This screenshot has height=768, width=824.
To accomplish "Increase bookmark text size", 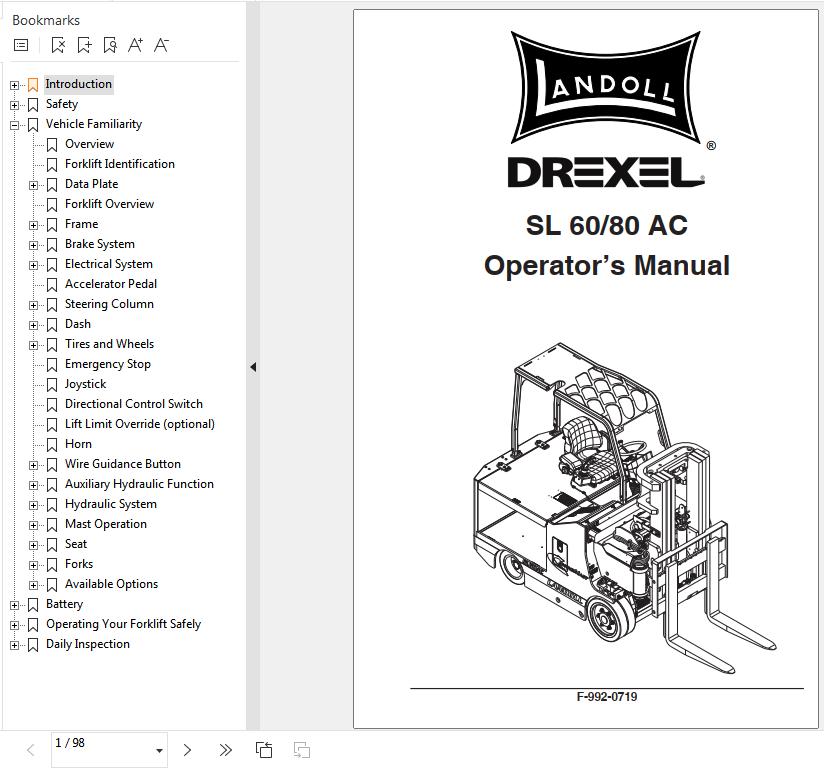I will pyautogui.click(x=136, y=45).
